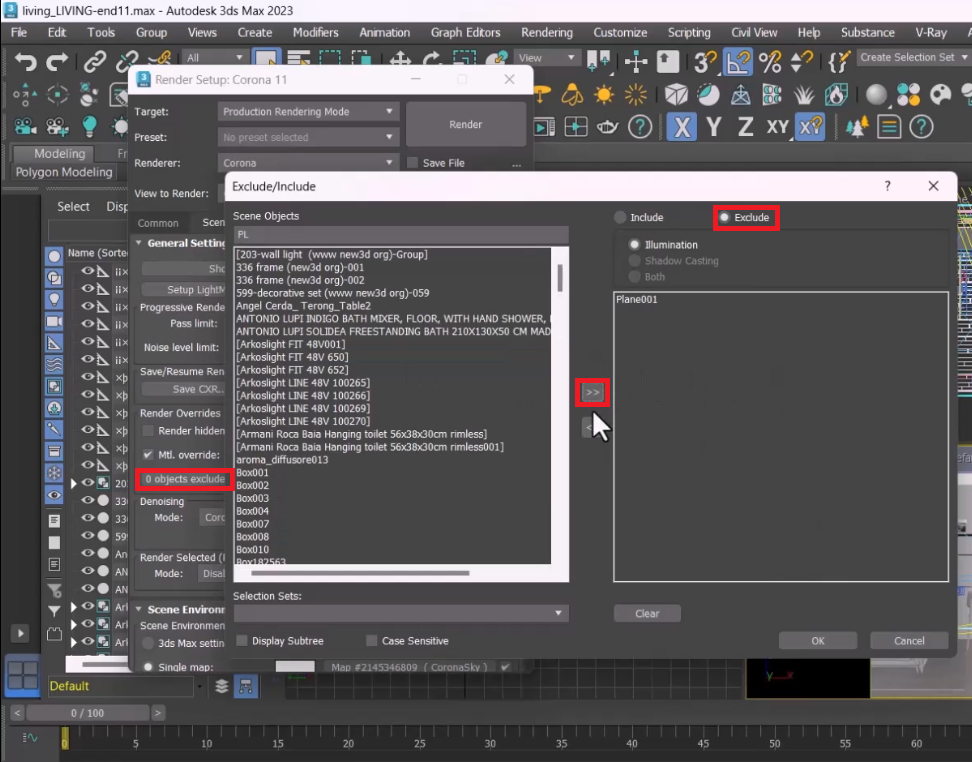Click the Single map color swatch
Screen dimensions: 972x762
click(x=295, y=667)
